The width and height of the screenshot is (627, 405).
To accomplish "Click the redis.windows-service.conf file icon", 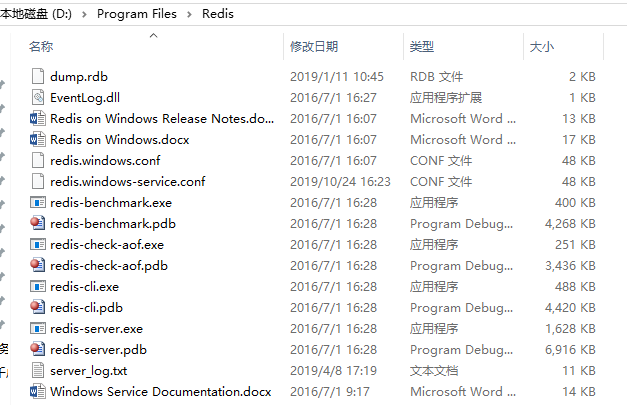I will click(38, 182).
